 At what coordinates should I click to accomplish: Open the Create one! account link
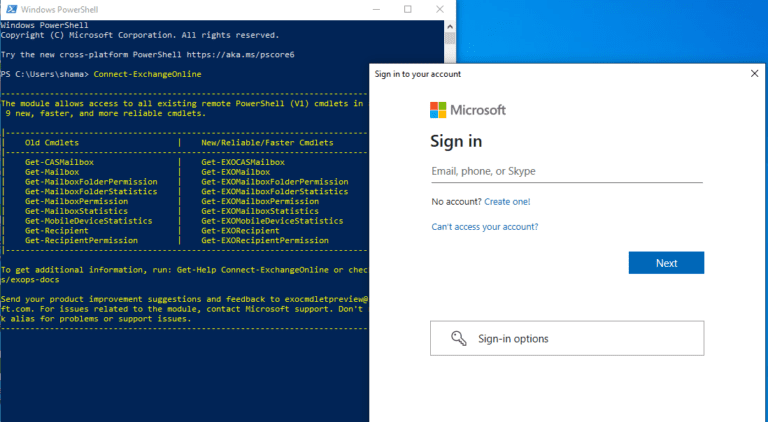click(507, 202)
